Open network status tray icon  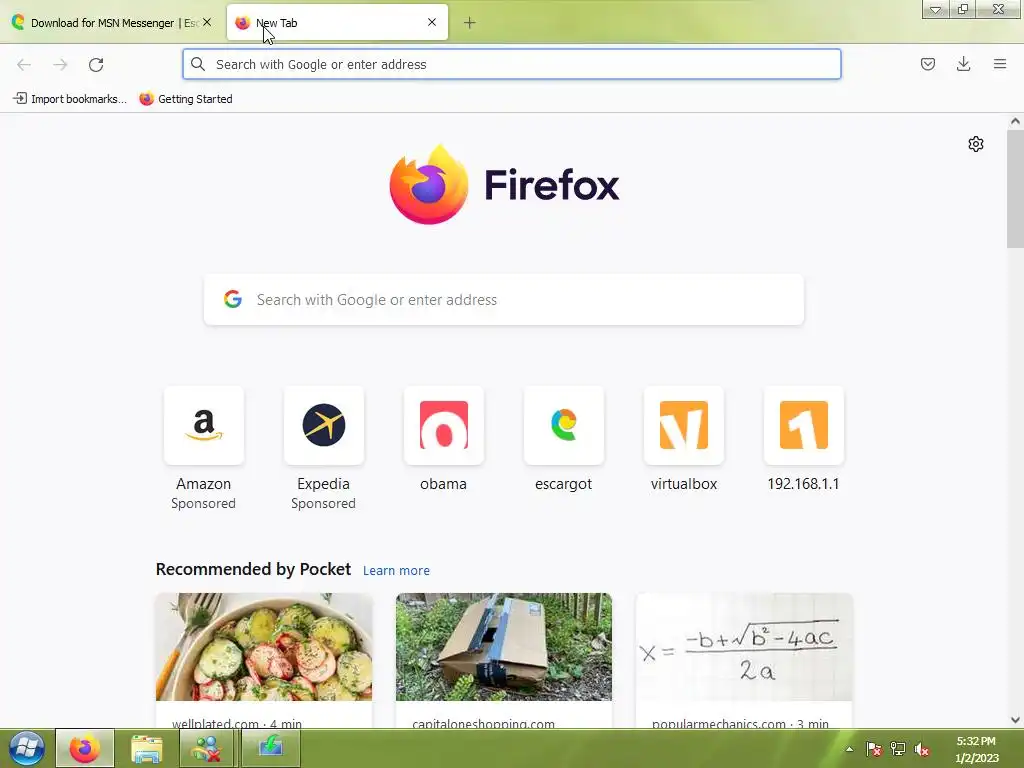click(x=898, y=749)
